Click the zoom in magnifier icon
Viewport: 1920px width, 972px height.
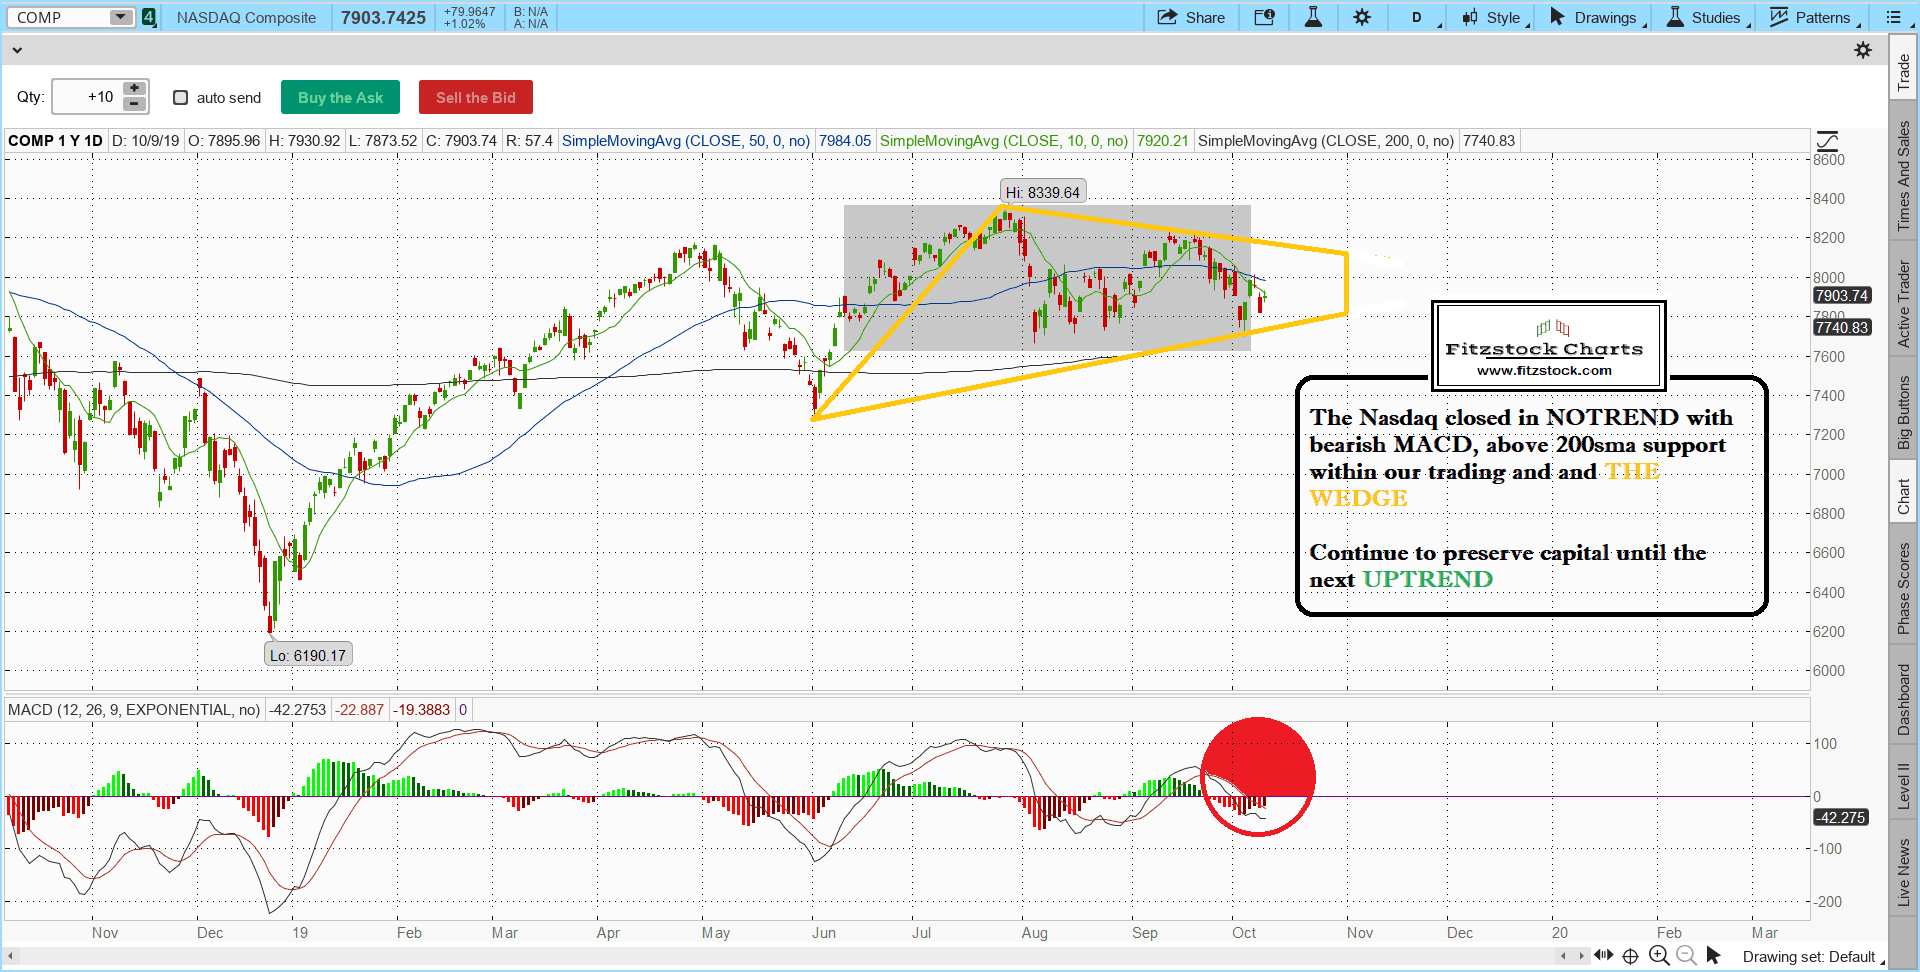(x=1659, y=955)
